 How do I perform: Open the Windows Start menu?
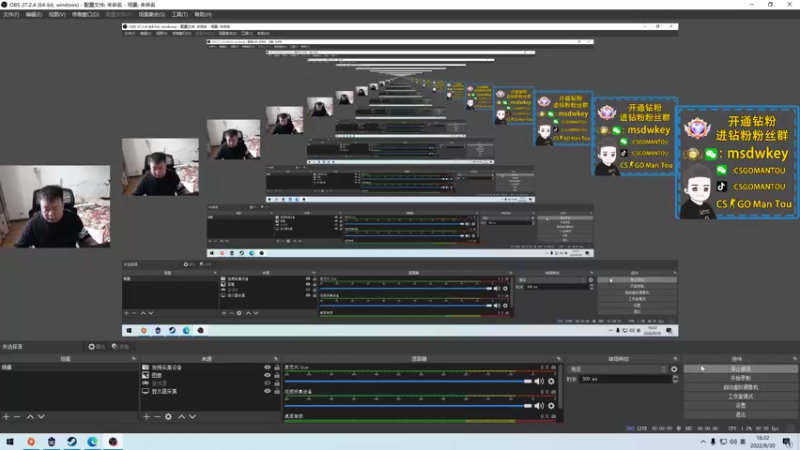click(10, 442)
